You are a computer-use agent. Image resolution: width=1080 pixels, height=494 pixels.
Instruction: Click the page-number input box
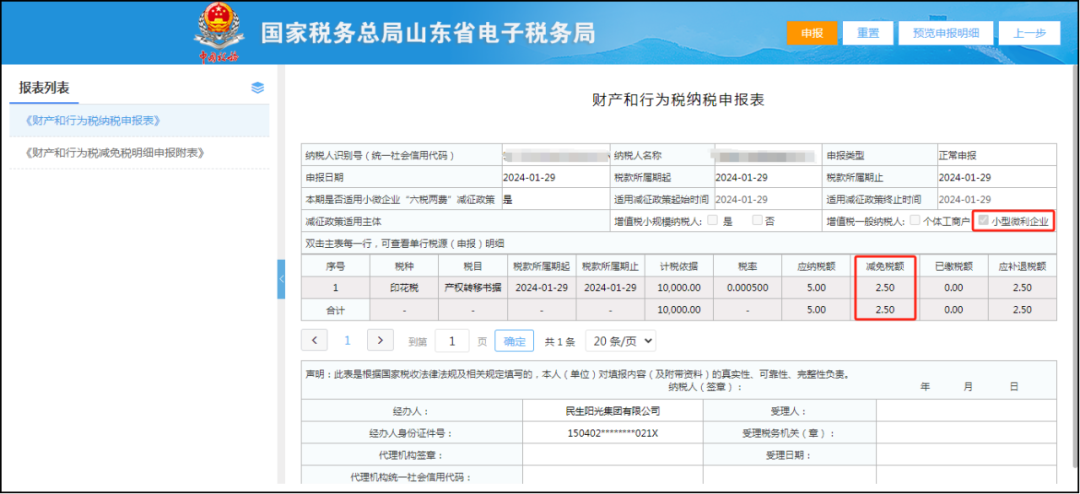452,340
